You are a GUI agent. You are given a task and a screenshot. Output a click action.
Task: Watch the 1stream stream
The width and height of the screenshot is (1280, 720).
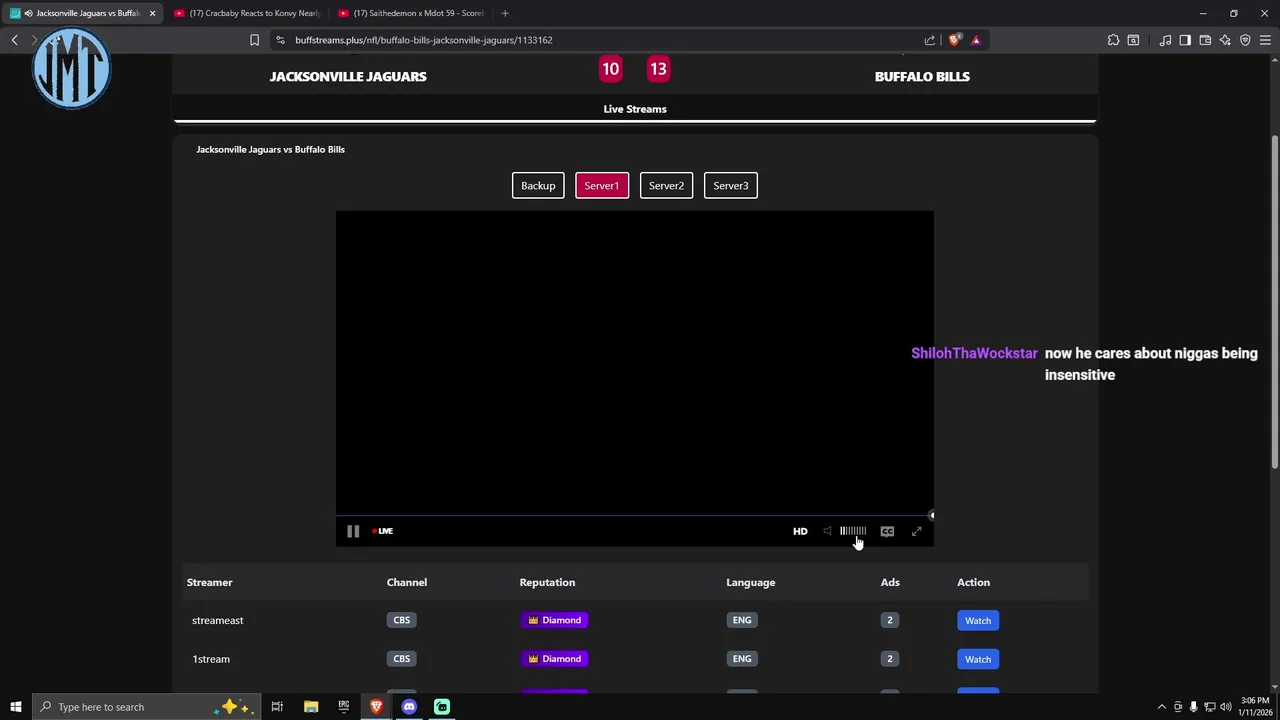tap(978, 659)
